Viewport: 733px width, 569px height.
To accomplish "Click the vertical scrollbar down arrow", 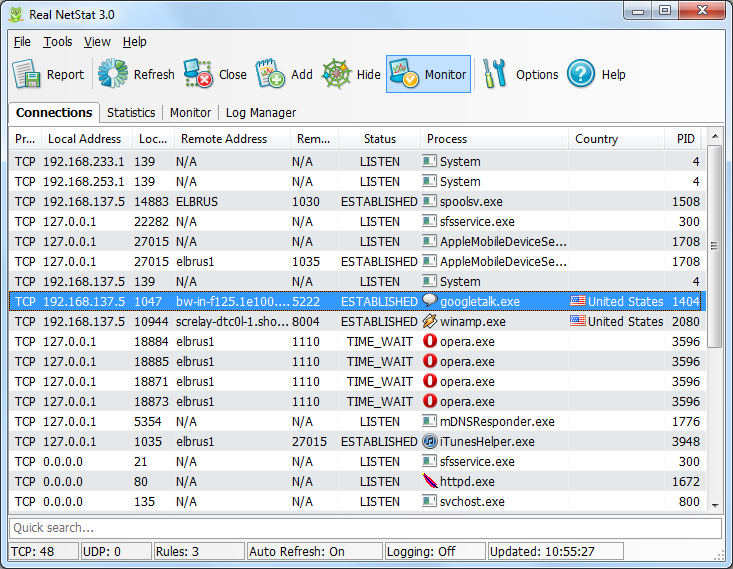I will [714, 506].
